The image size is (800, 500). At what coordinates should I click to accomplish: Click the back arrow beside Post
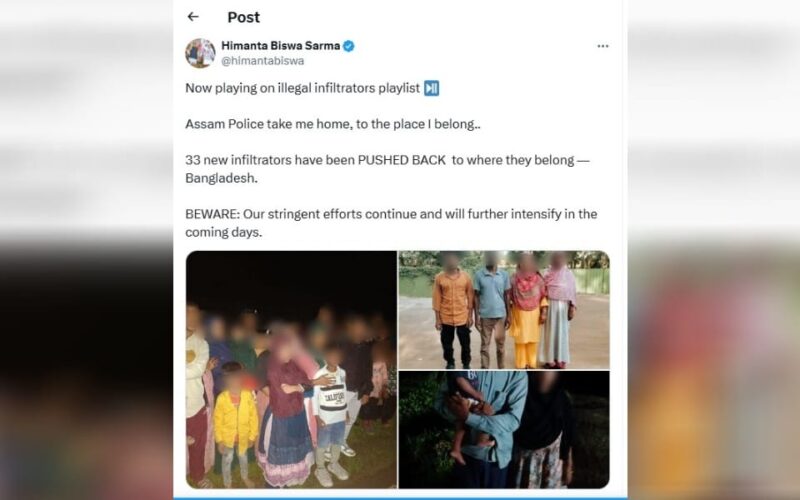(193, 17)
